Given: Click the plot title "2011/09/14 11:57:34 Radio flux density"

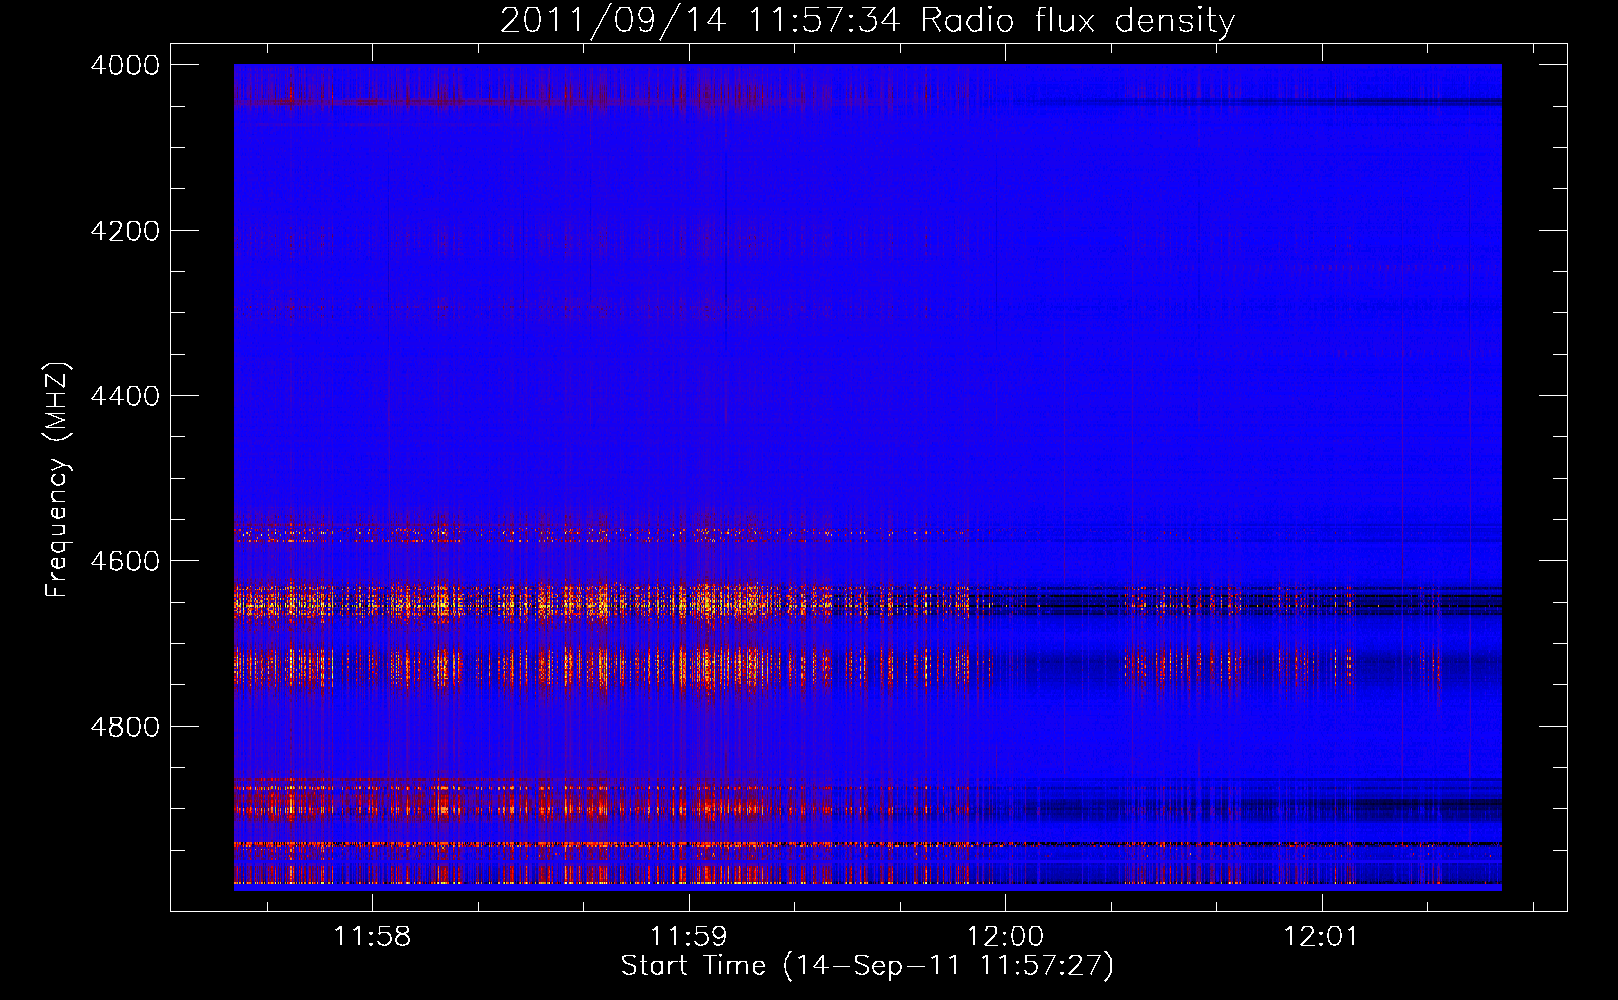Looking at the screenshot, I should pos(867,20).
